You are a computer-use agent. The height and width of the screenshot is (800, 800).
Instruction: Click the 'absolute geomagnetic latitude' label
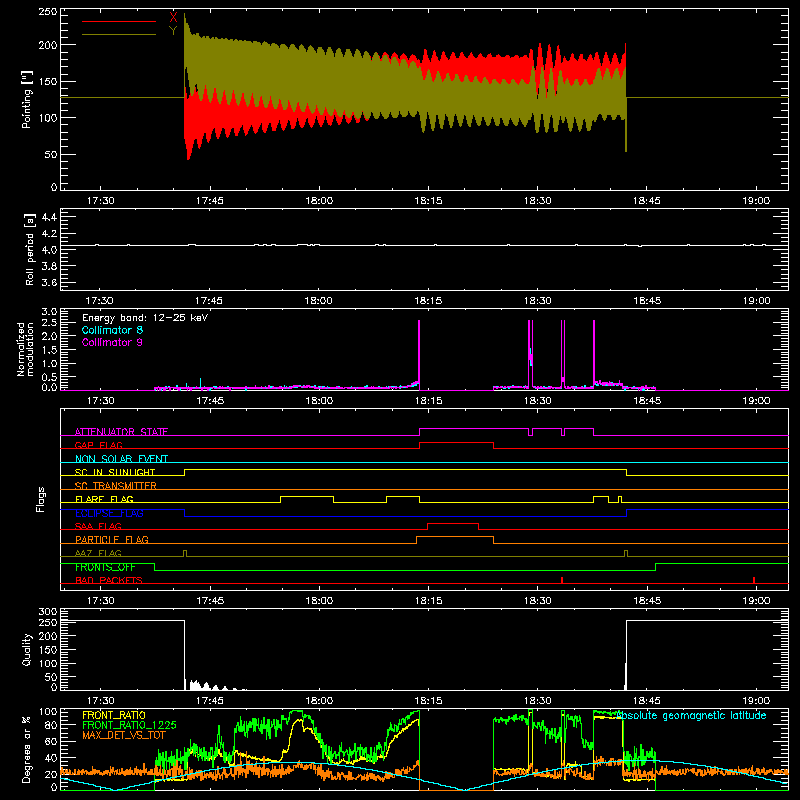coord(691,715)
